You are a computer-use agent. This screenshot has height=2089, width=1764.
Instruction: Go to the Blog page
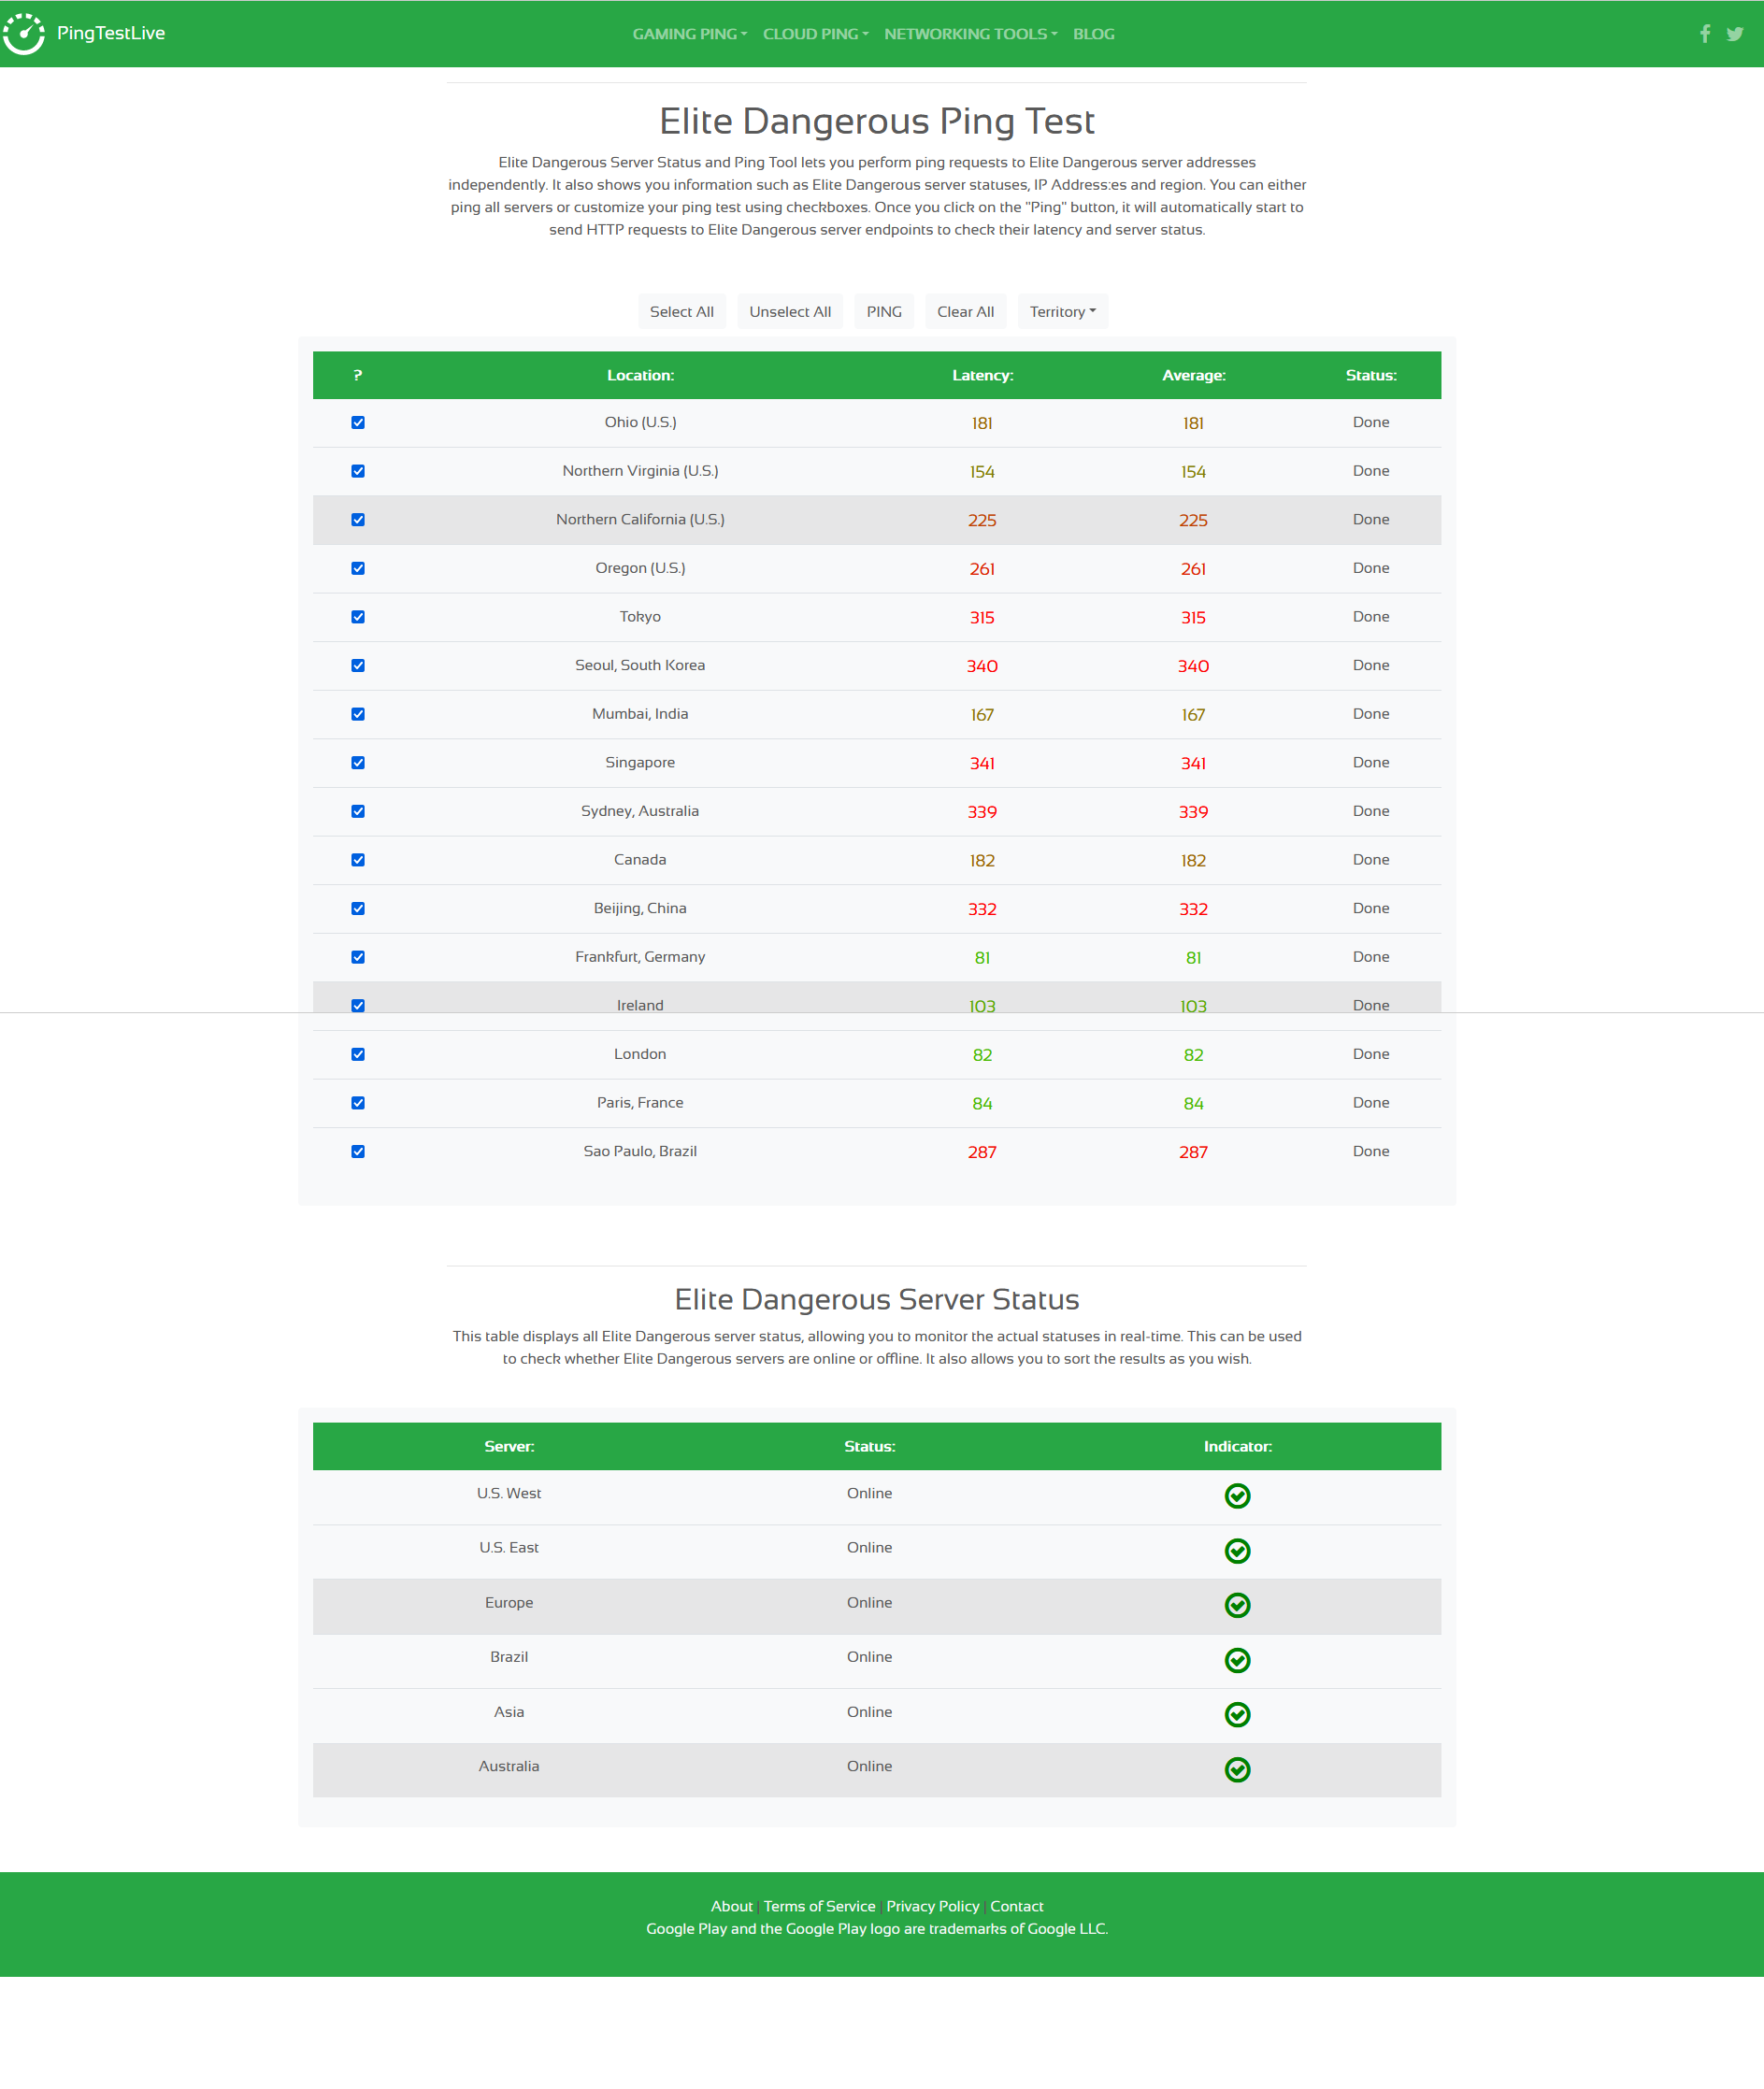[1093, 34]
